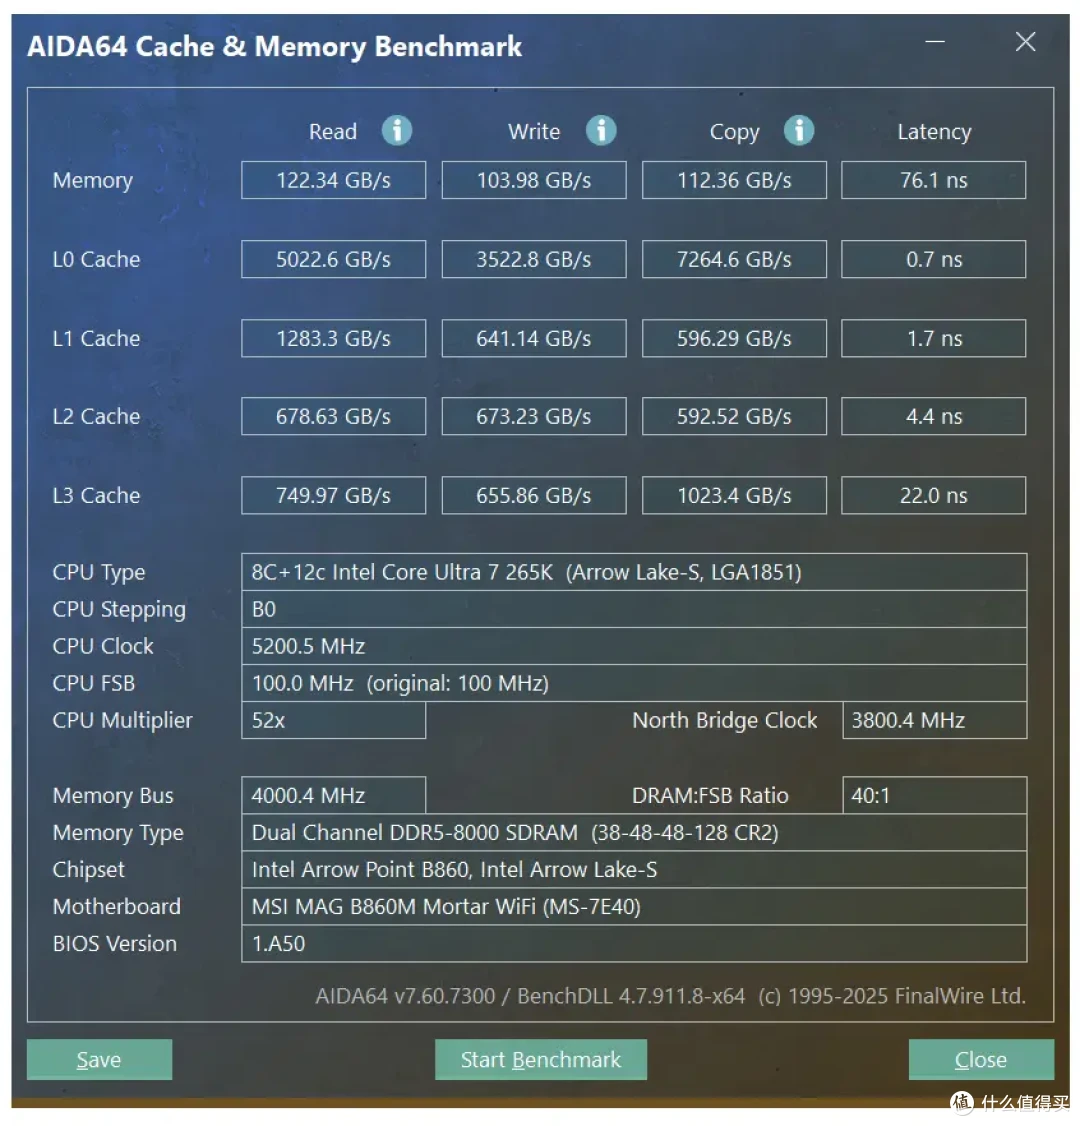Image resolution: width=1080 pixels, height=1126 pixels.
Task: Select Memory read value 122.34 GB/s
Action: [x=333, y=180]
